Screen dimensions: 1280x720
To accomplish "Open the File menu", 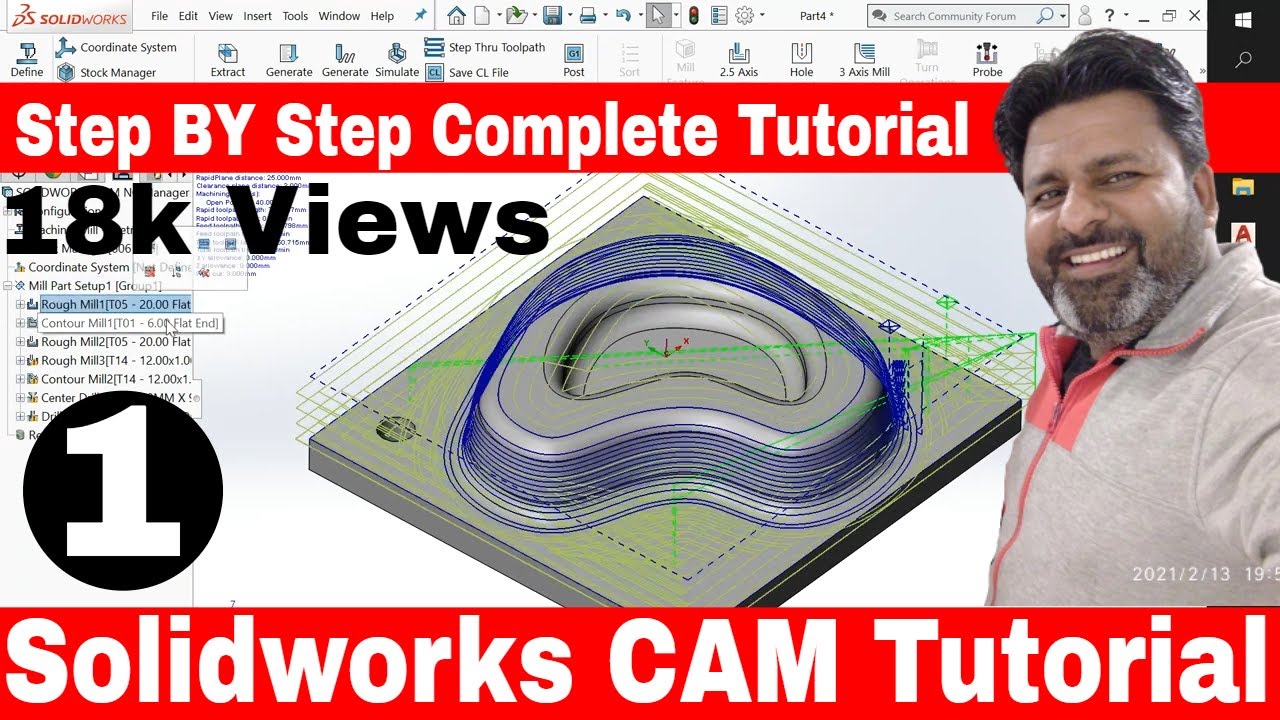I will [160, 16].
